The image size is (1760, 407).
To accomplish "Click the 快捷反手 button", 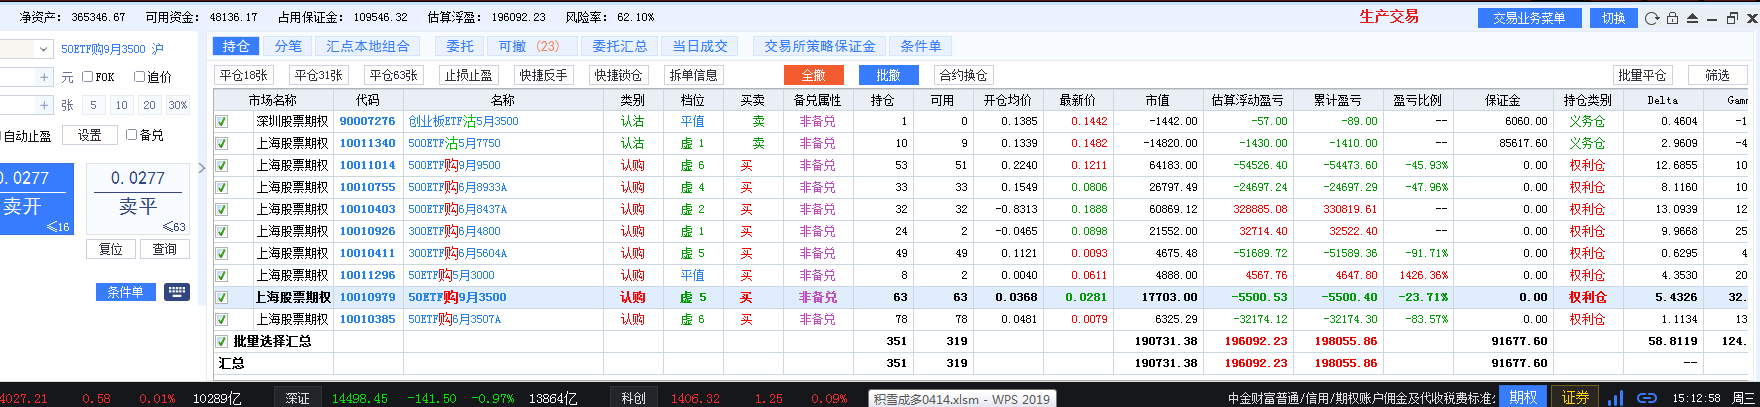I will 543,75.
